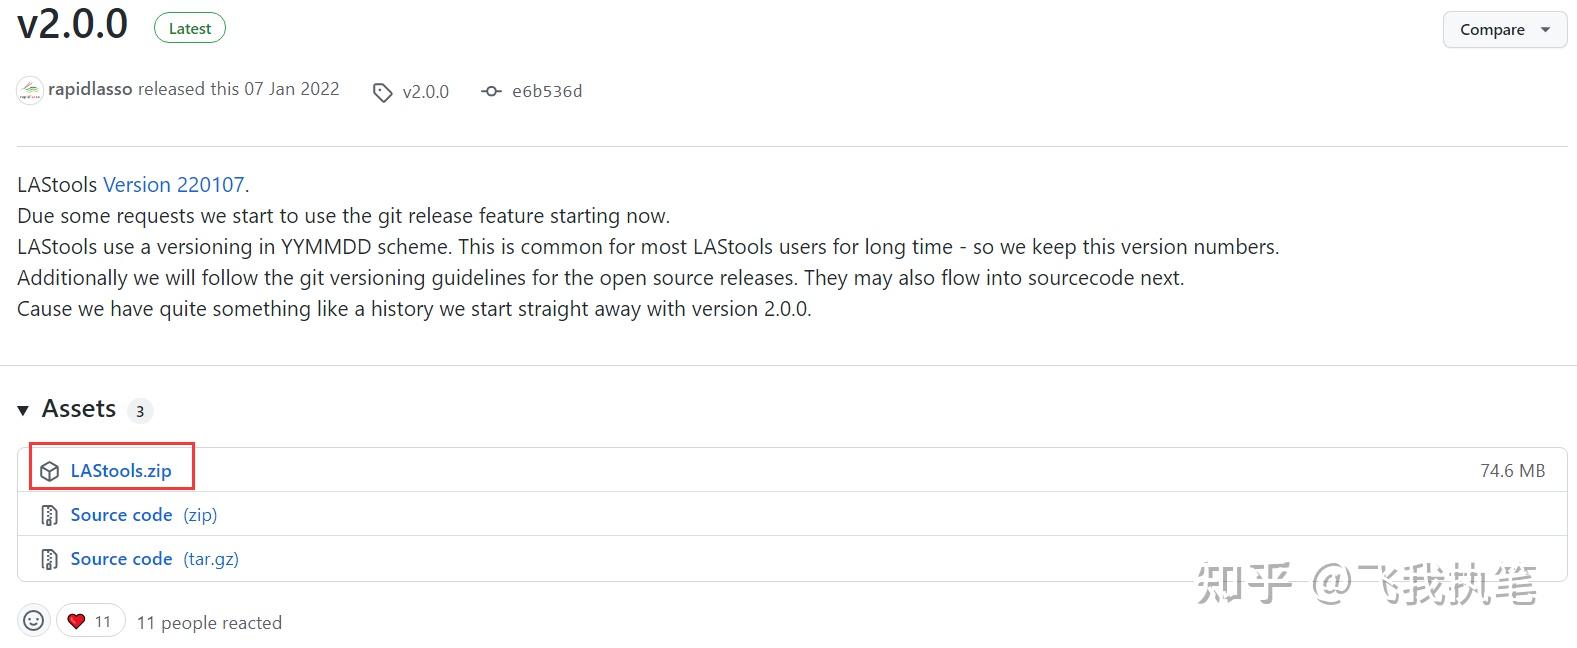Open the Version 220107 link
This screenshot has height=648, width=1577.
(x=173, y=184)
